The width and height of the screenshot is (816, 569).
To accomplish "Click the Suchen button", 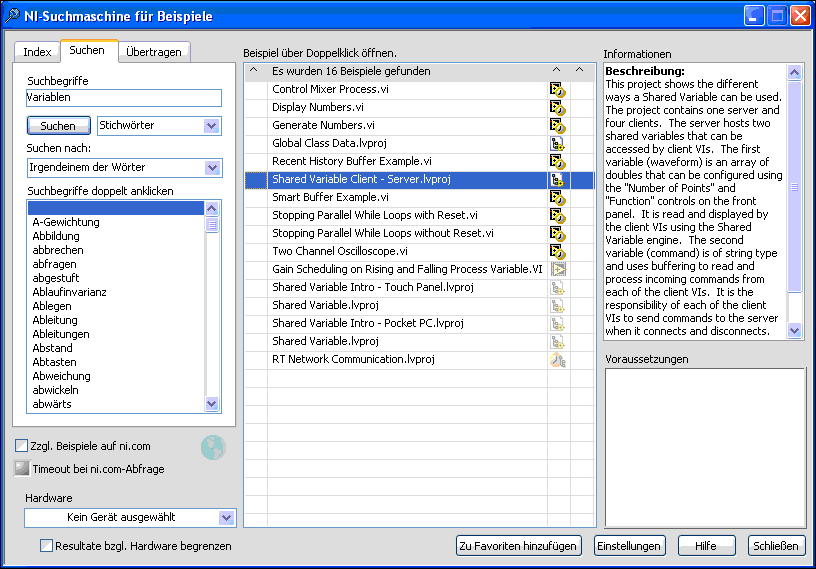I will pos(58,126).
